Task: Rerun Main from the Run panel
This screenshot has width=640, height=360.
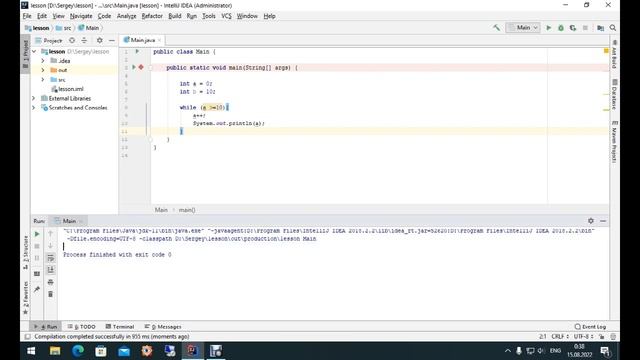Action: pos(37,234)
